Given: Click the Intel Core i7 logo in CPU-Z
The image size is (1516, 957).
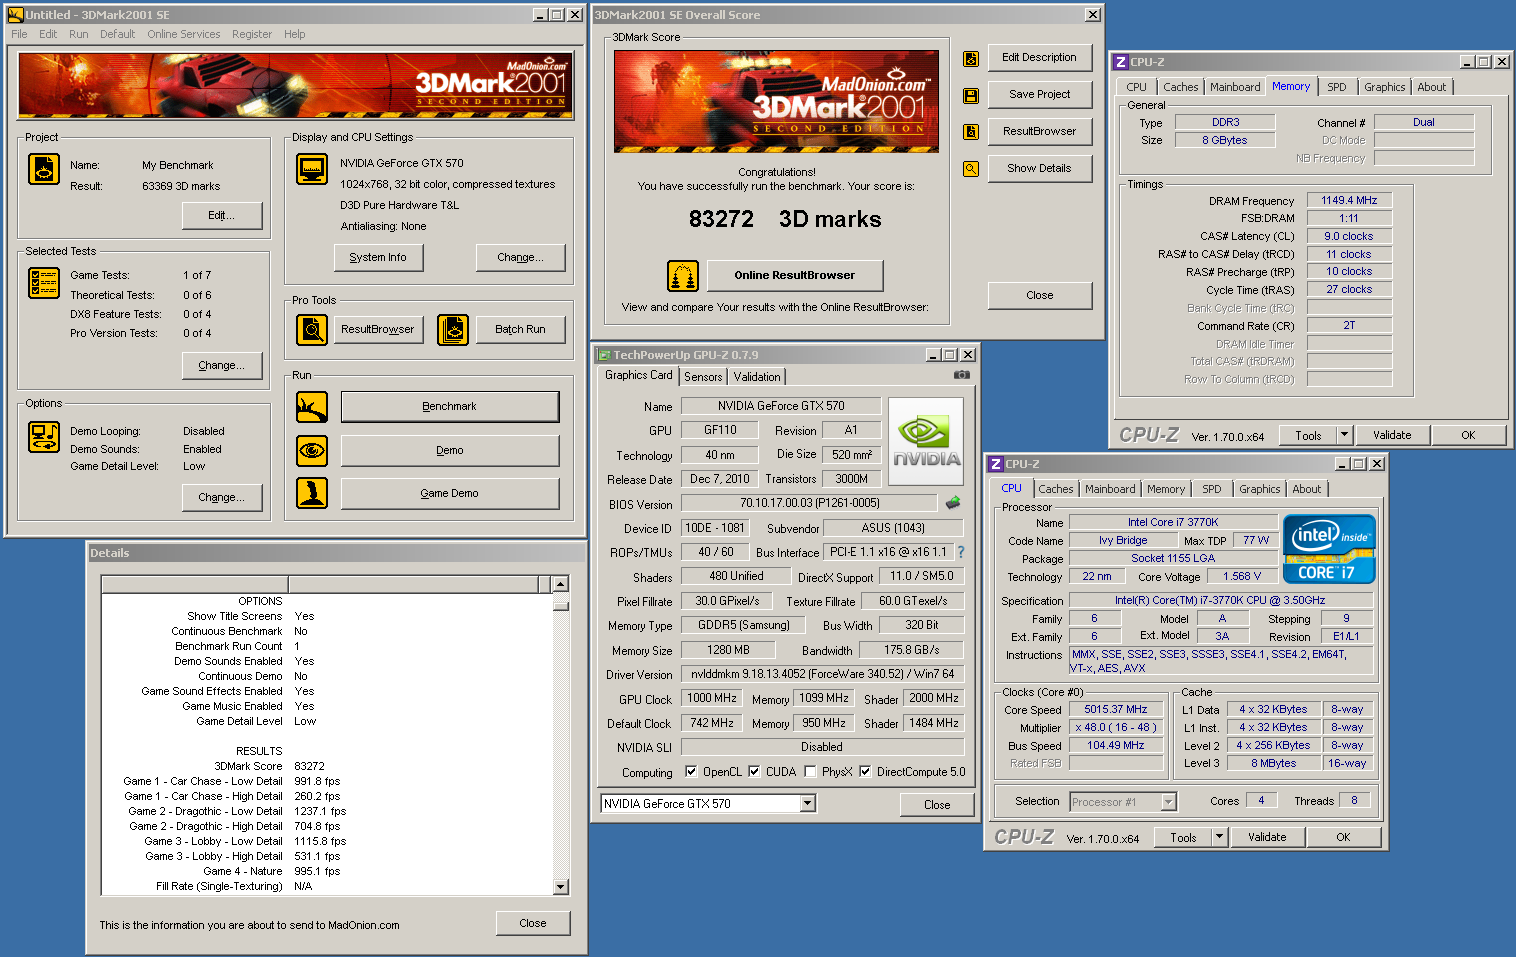Looking at the screenshot, I should click(1329, 549).
